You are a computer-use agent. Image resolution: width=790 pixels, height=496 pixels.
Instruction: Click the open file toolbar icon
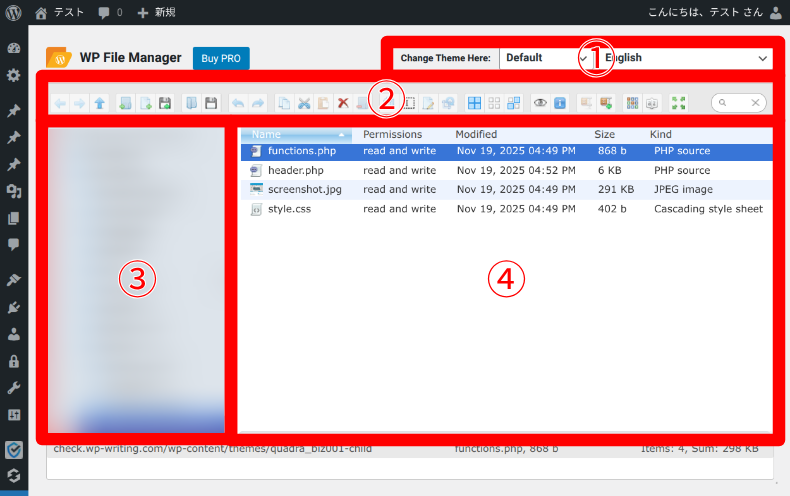[x=191, y=103]
